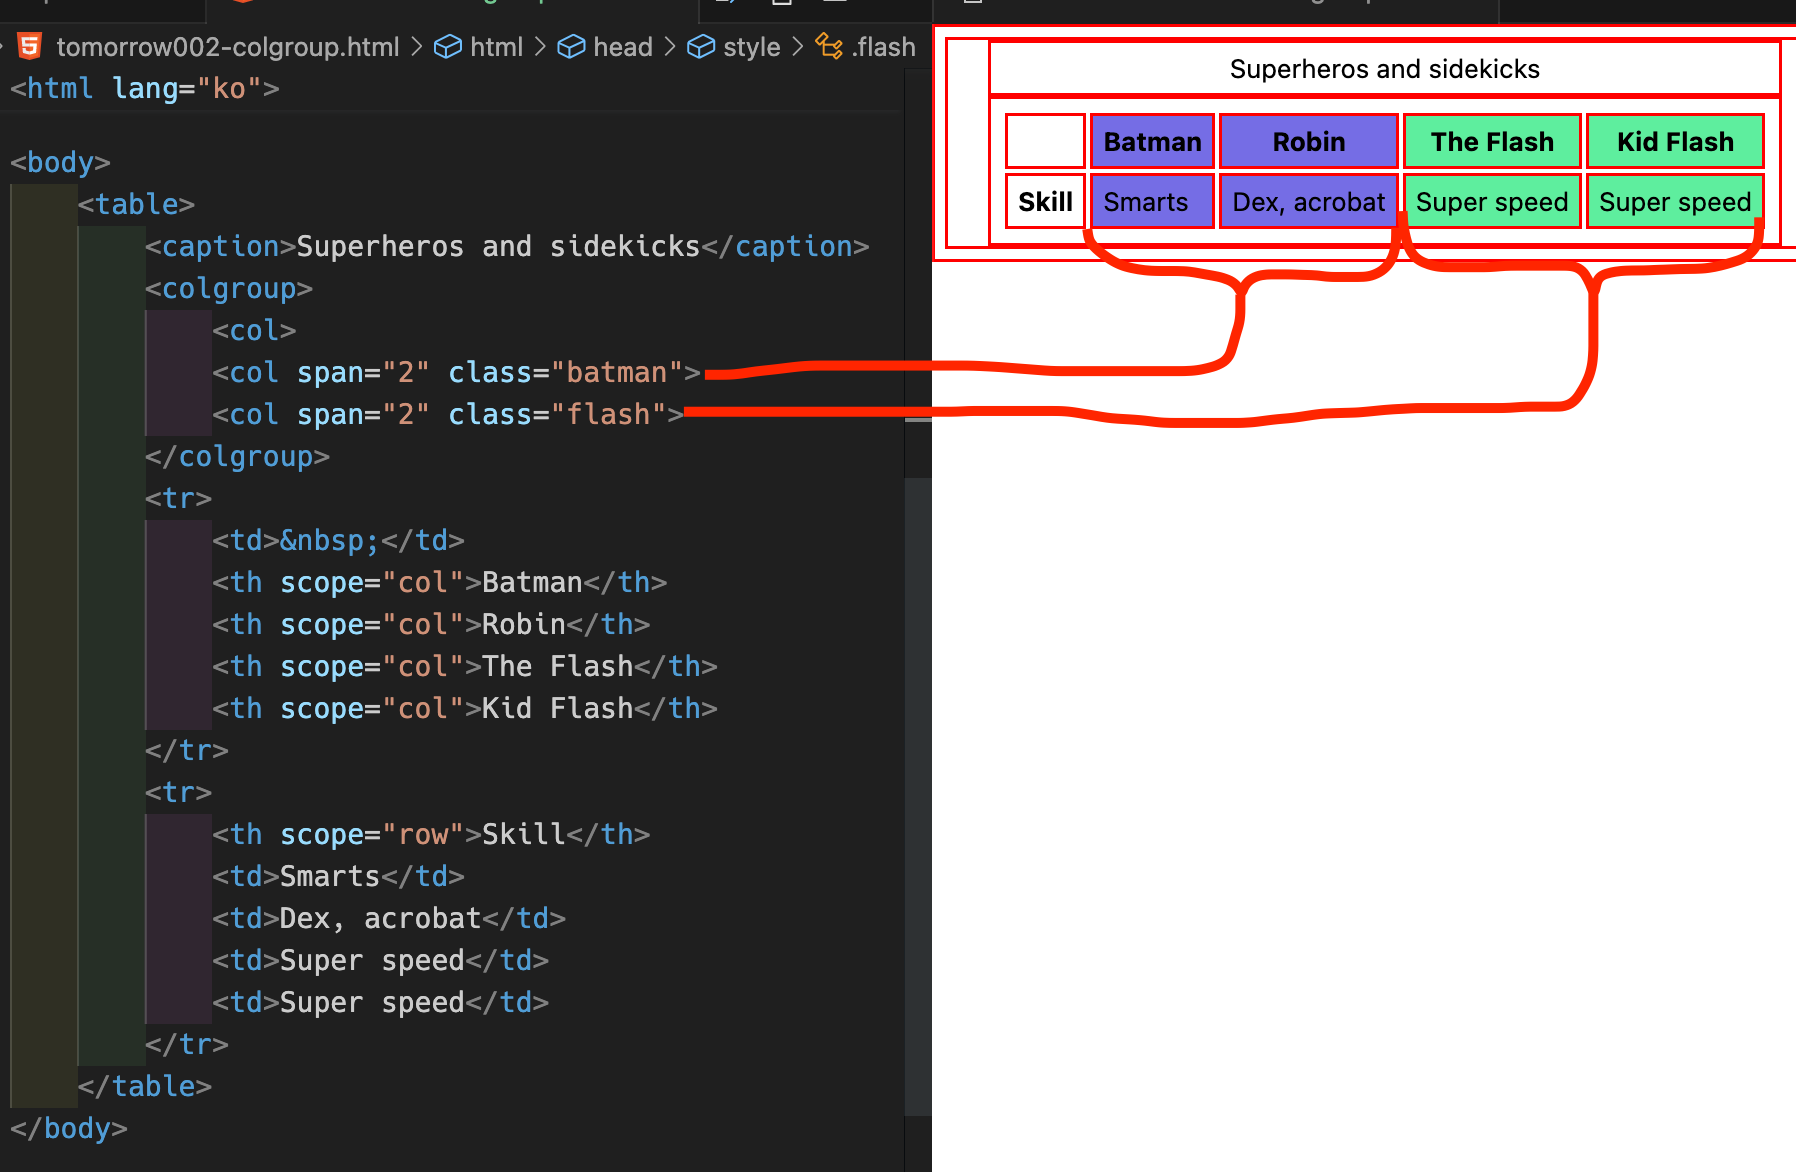The height and width of the screenshot is (1172, 1796).
Task: Click the col class="flash" code line
Action: (448, 414)
